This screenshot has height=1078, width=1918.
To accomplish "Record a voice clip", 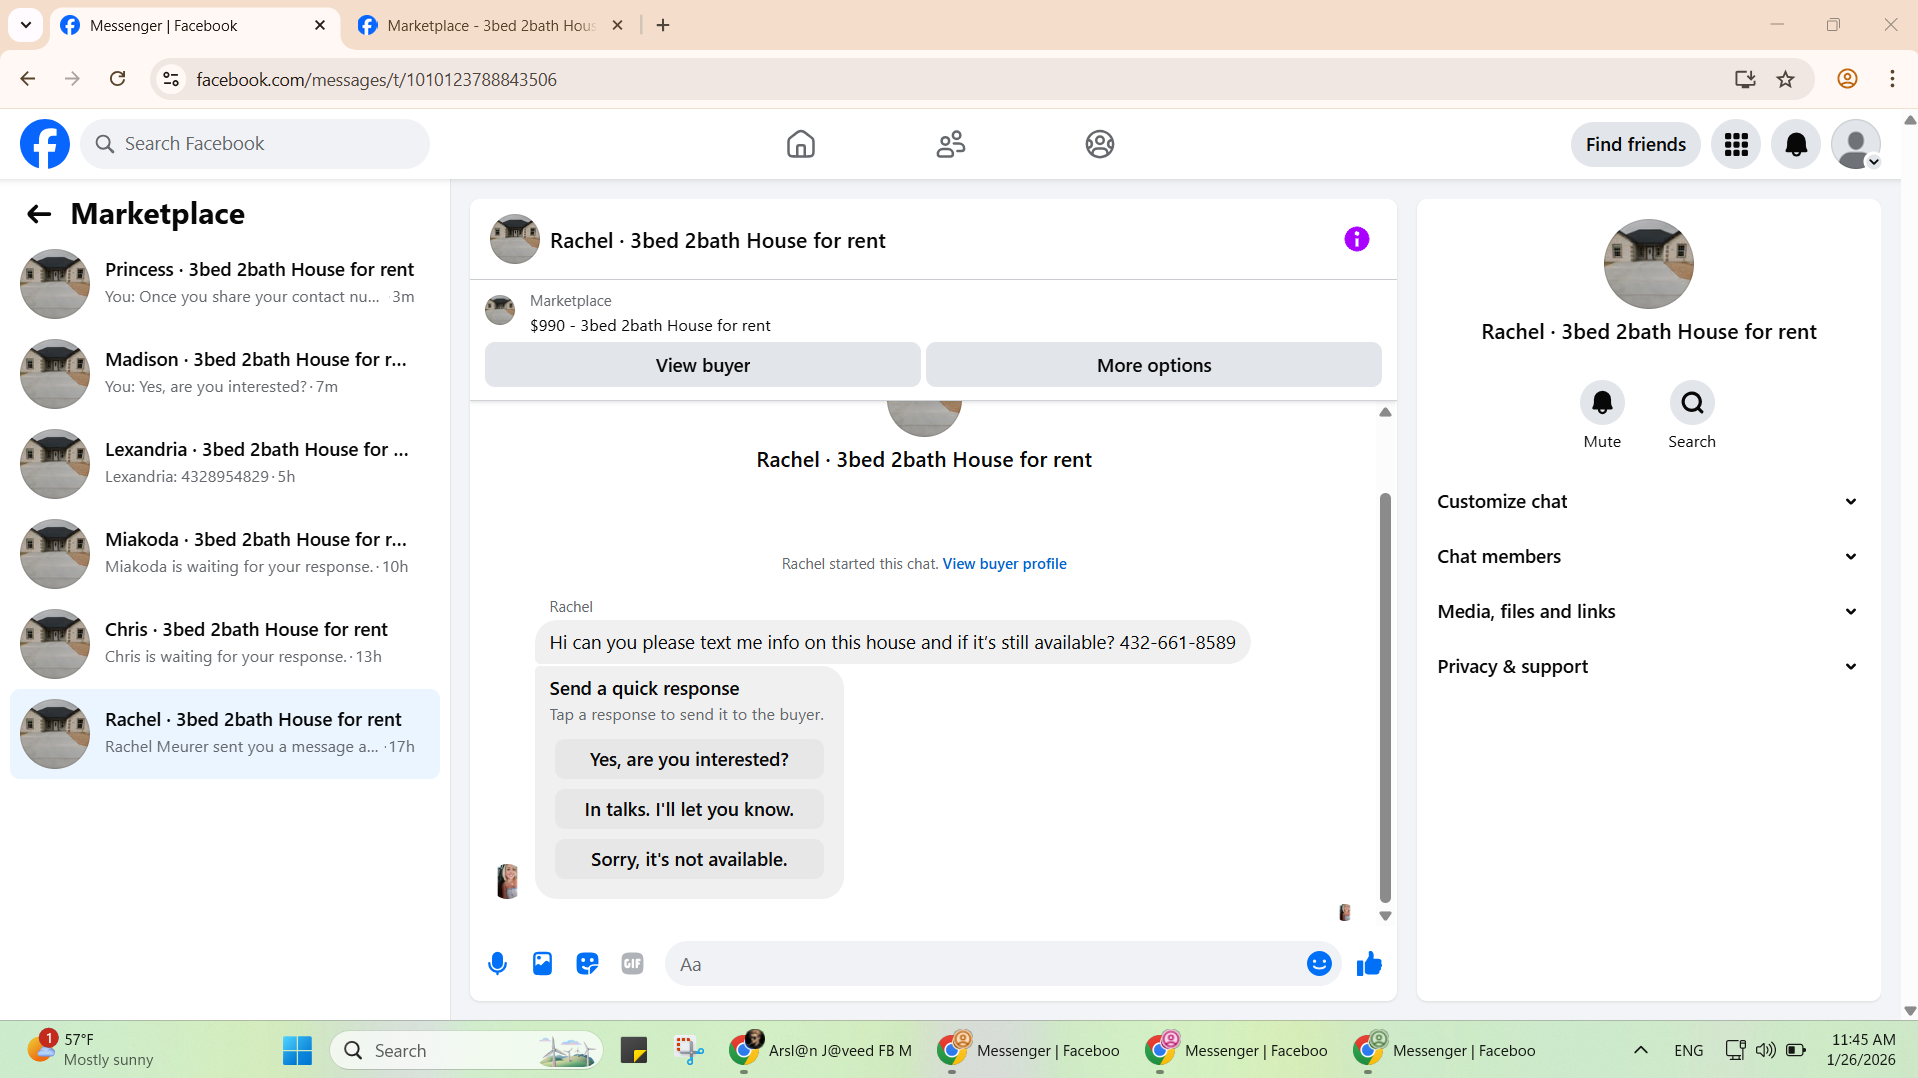I will coord(497,964).
